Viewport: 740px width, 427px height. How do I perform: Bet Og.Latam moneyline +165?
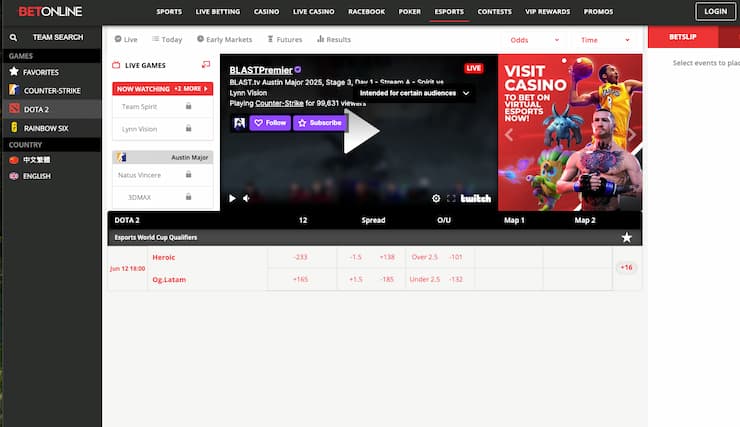pyautogui.click(x=301, y=279)
